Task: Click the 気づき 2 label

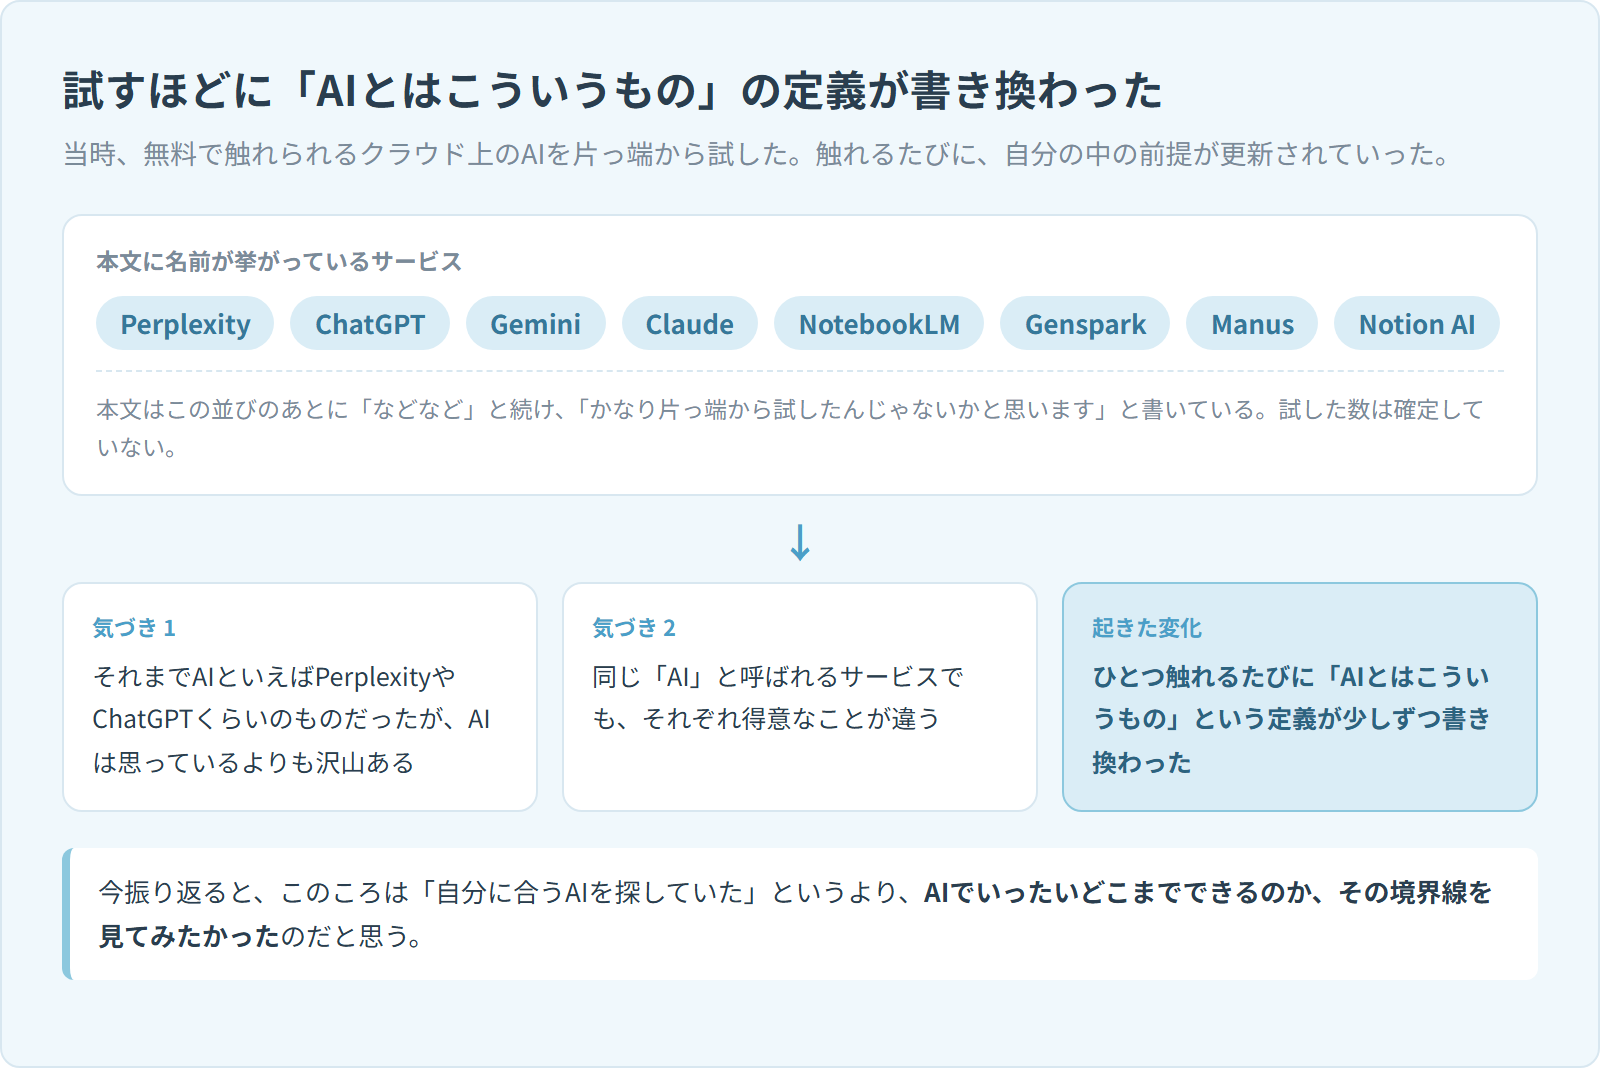Action: tap(634, 627)
